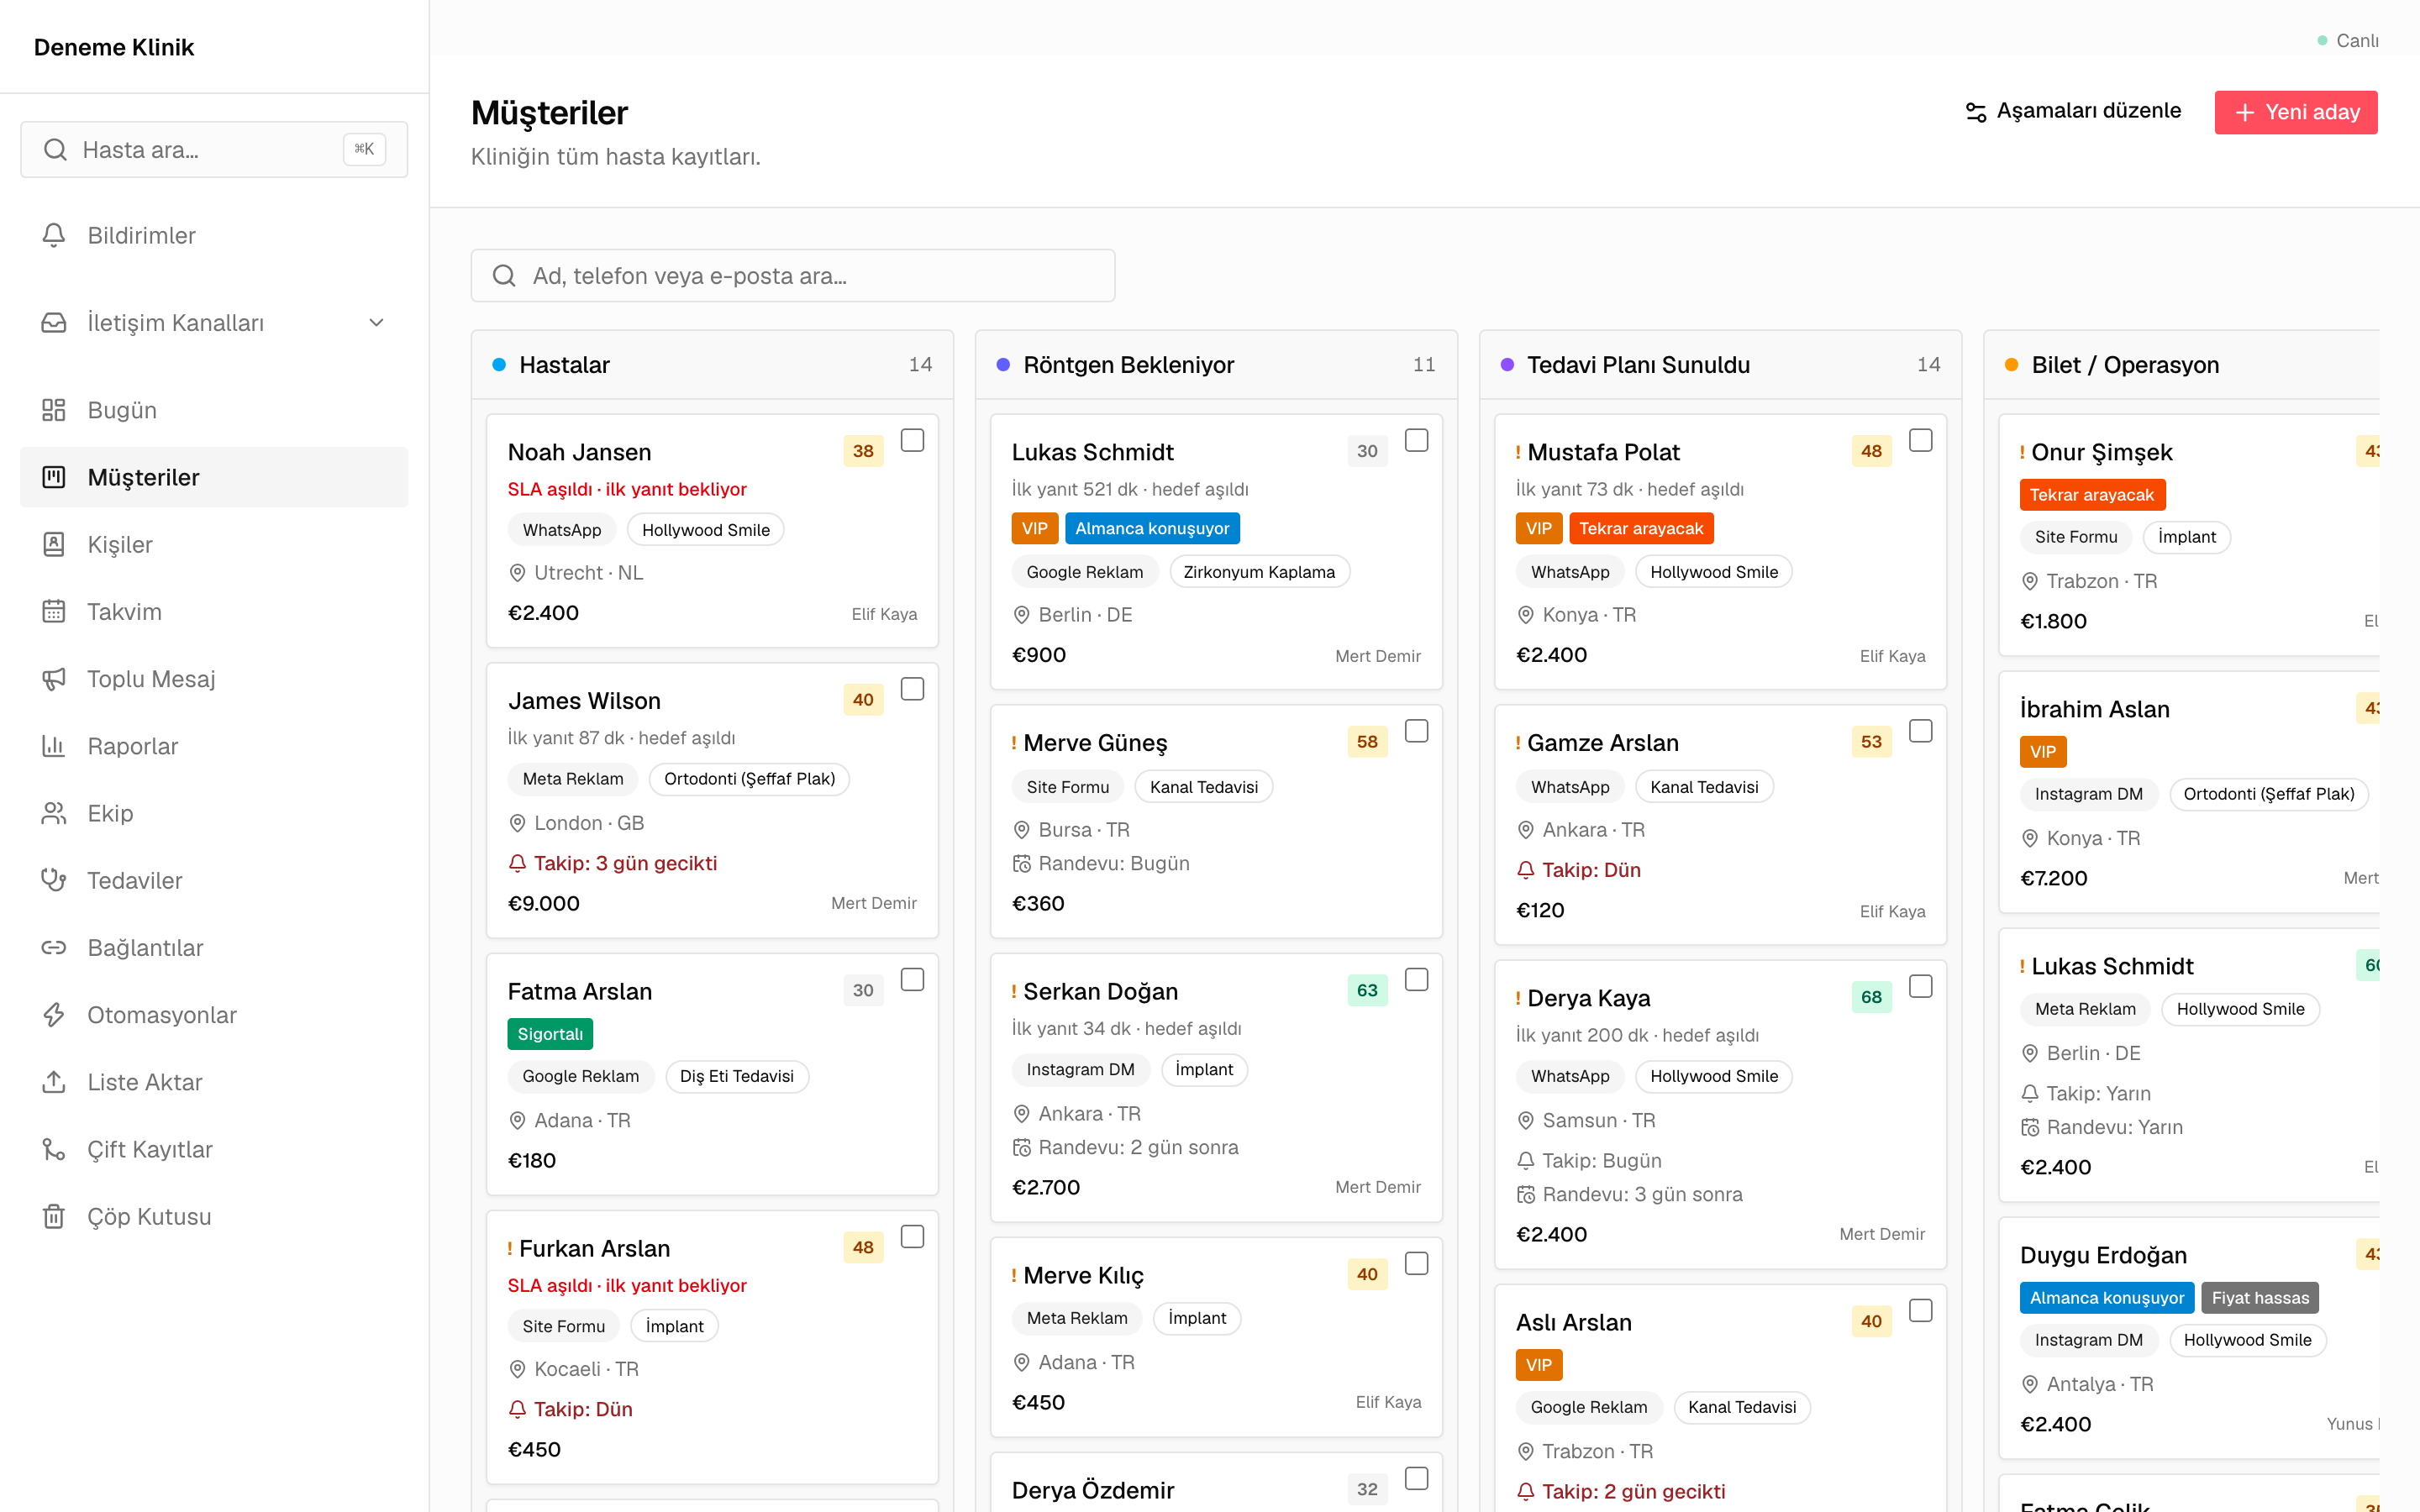Click the Liste Aktar upload icon
Screen dimensions: 2420x1512
point(54,1082)
